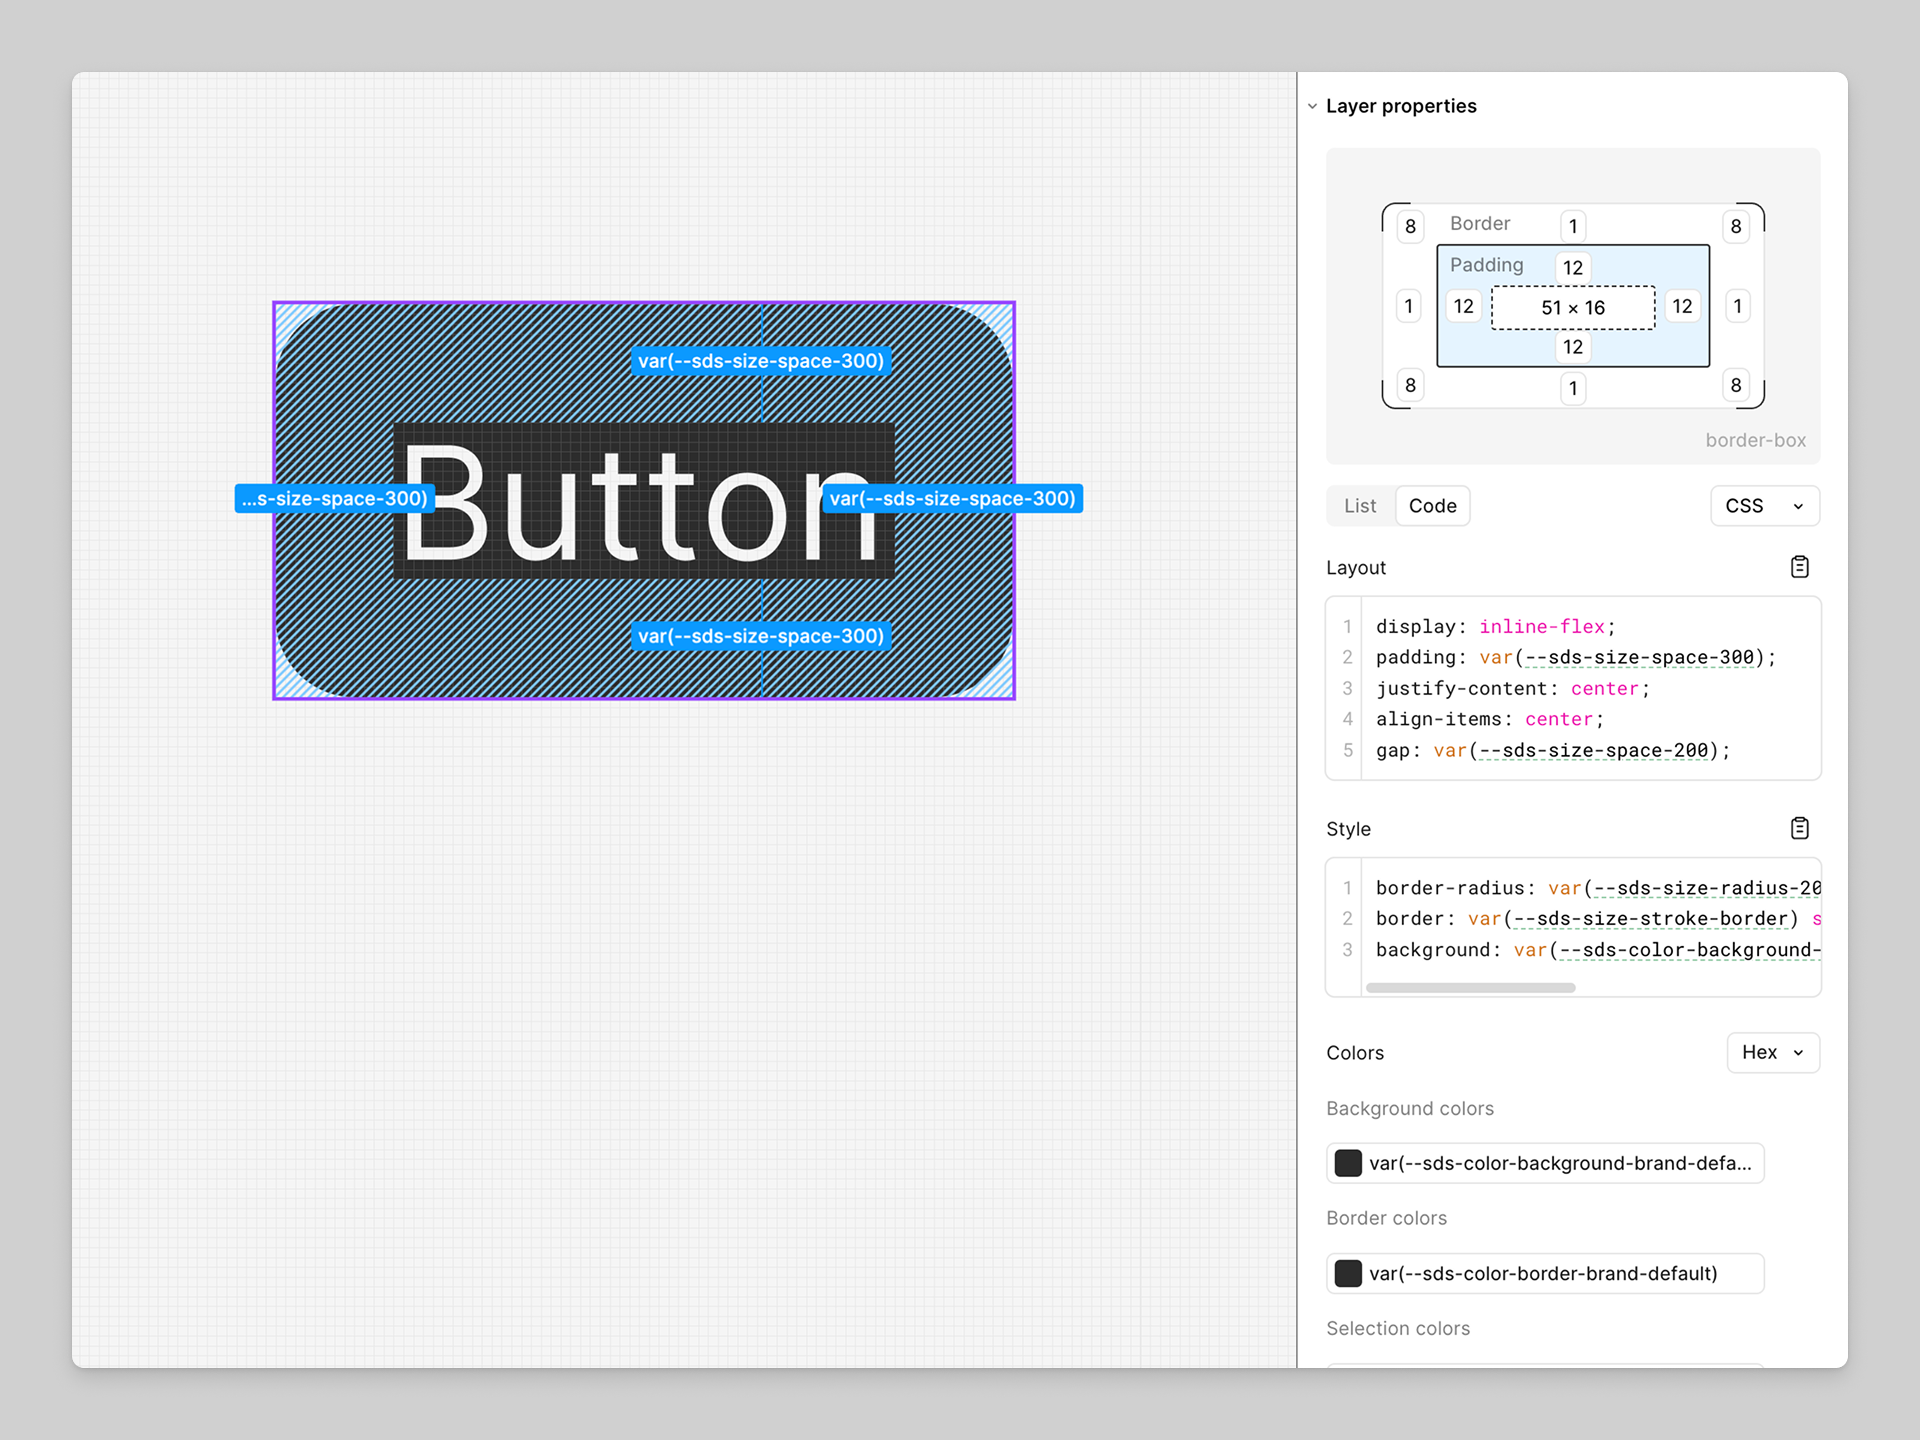
Task: Click the var(--sds-color-border-brand-default) field
Action: point(1543,1273)
